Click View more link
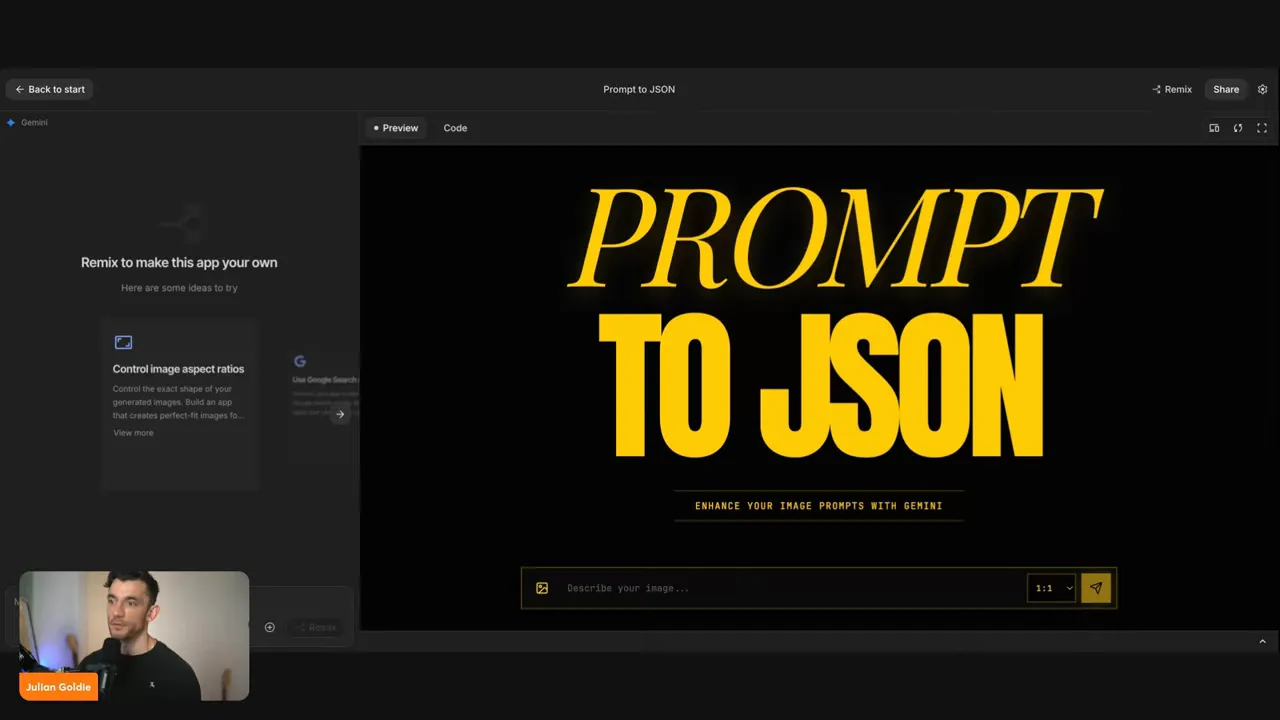1280x720 pixels. [133, 433]
